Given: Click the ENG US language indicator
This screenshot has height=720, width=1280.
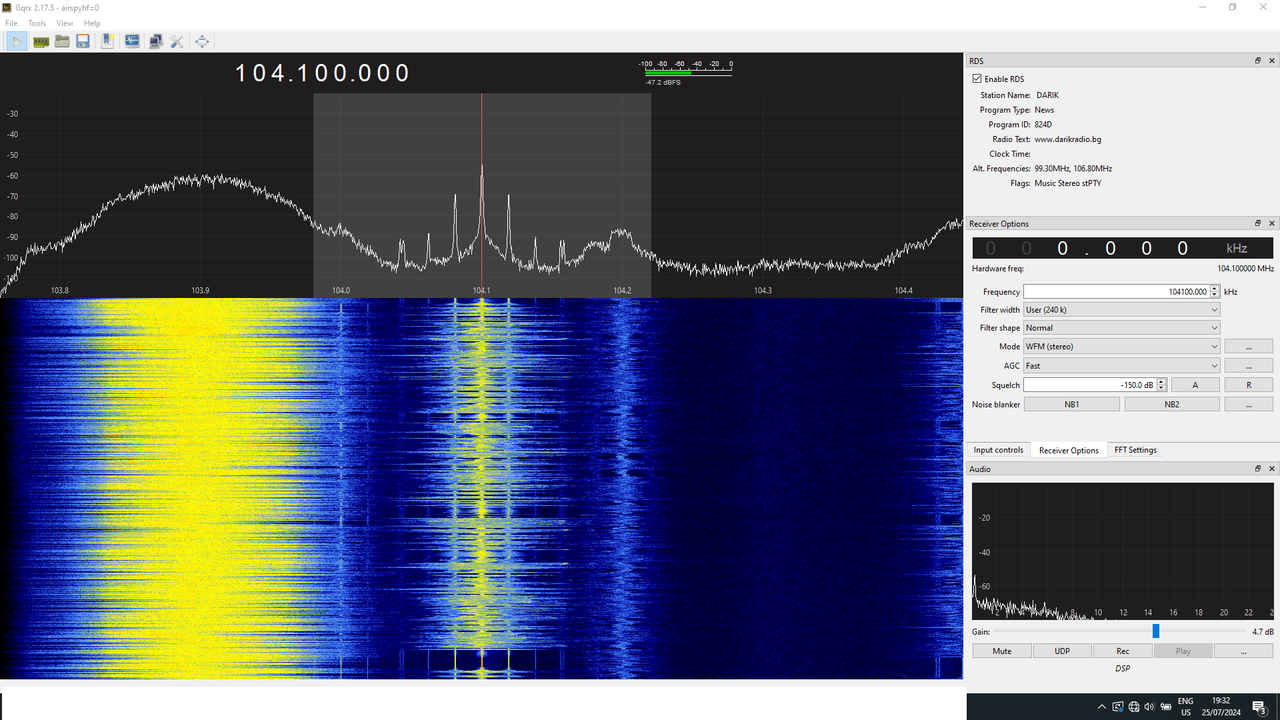Looking at the screenshot, I should pyautogui.click(x=1186, y=707).
